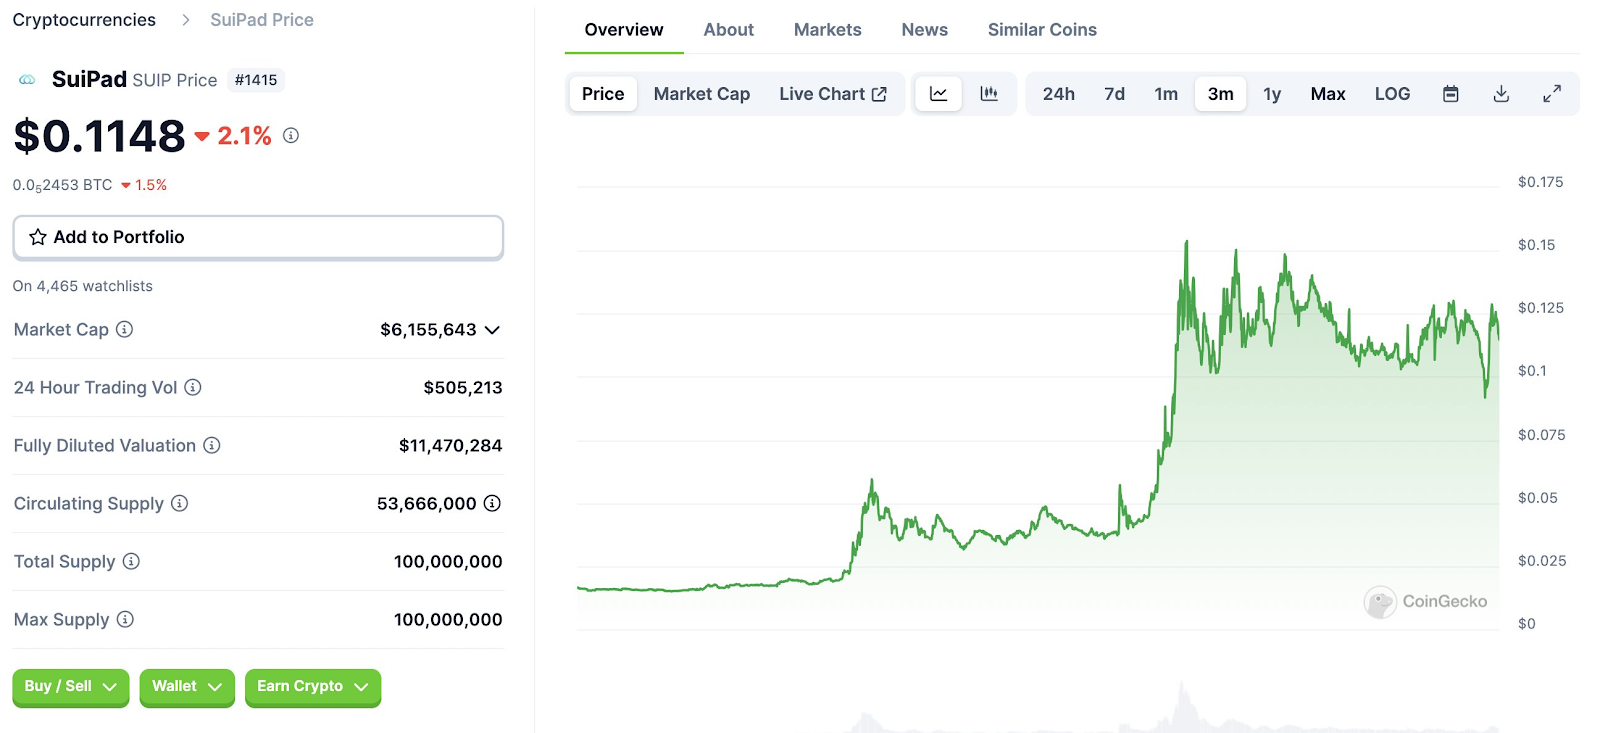
Task: Open the Live Chart link
Action: (x=833, y=94)
